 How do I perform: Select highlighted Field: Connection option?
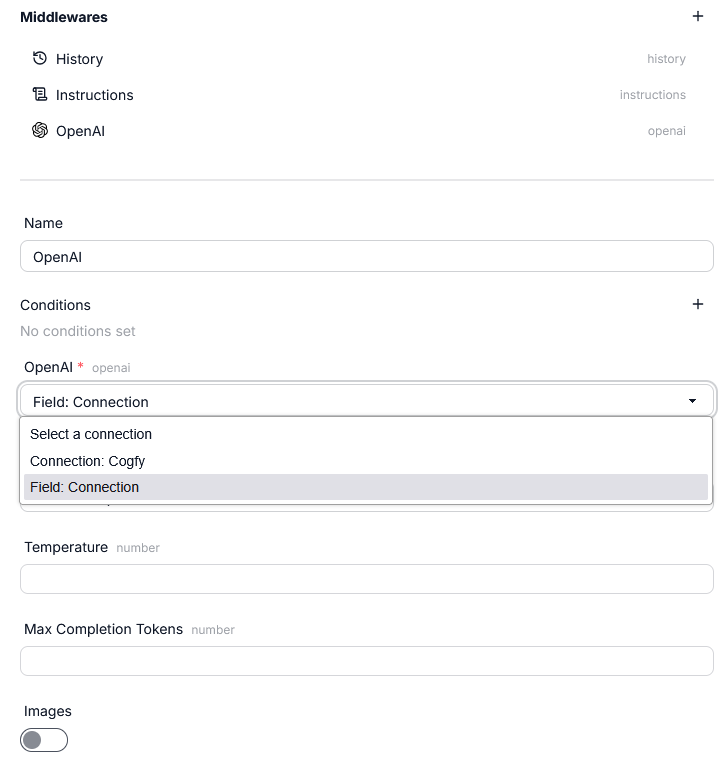(366, 487)
